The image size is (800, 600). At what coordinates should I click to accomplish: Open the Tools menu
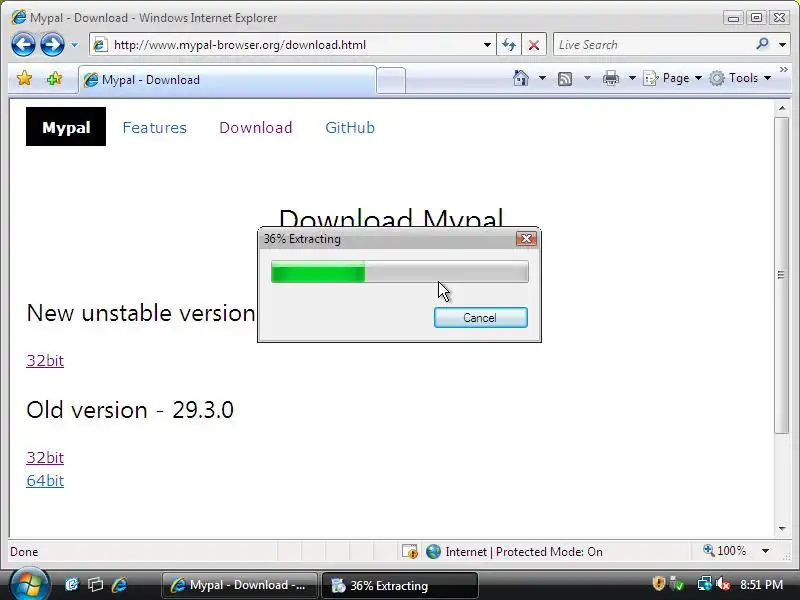740,78
